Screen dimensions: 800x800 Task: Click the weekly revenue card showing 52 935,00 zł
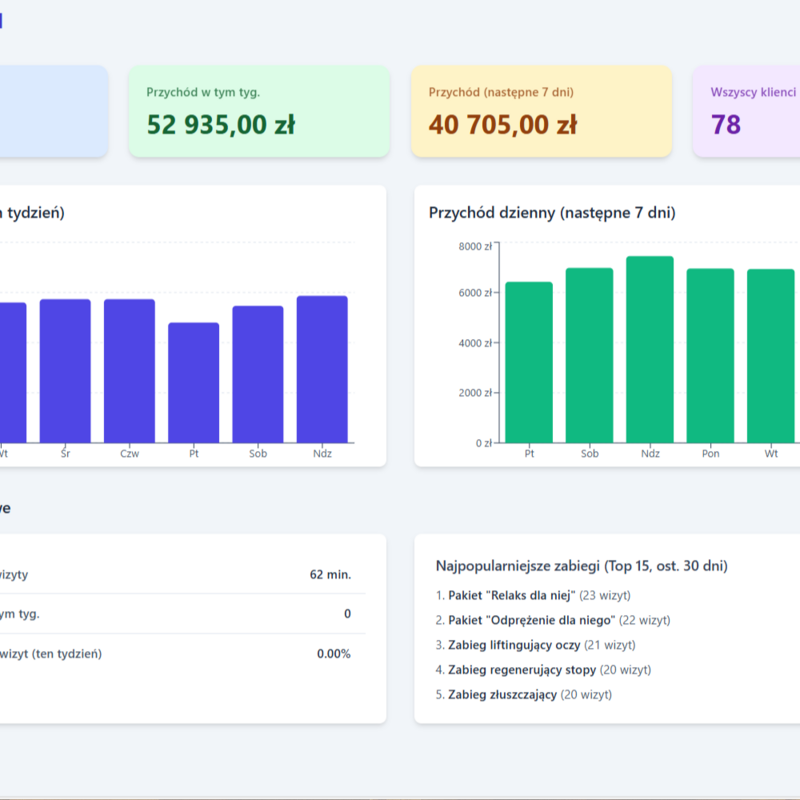pos(258,112)
